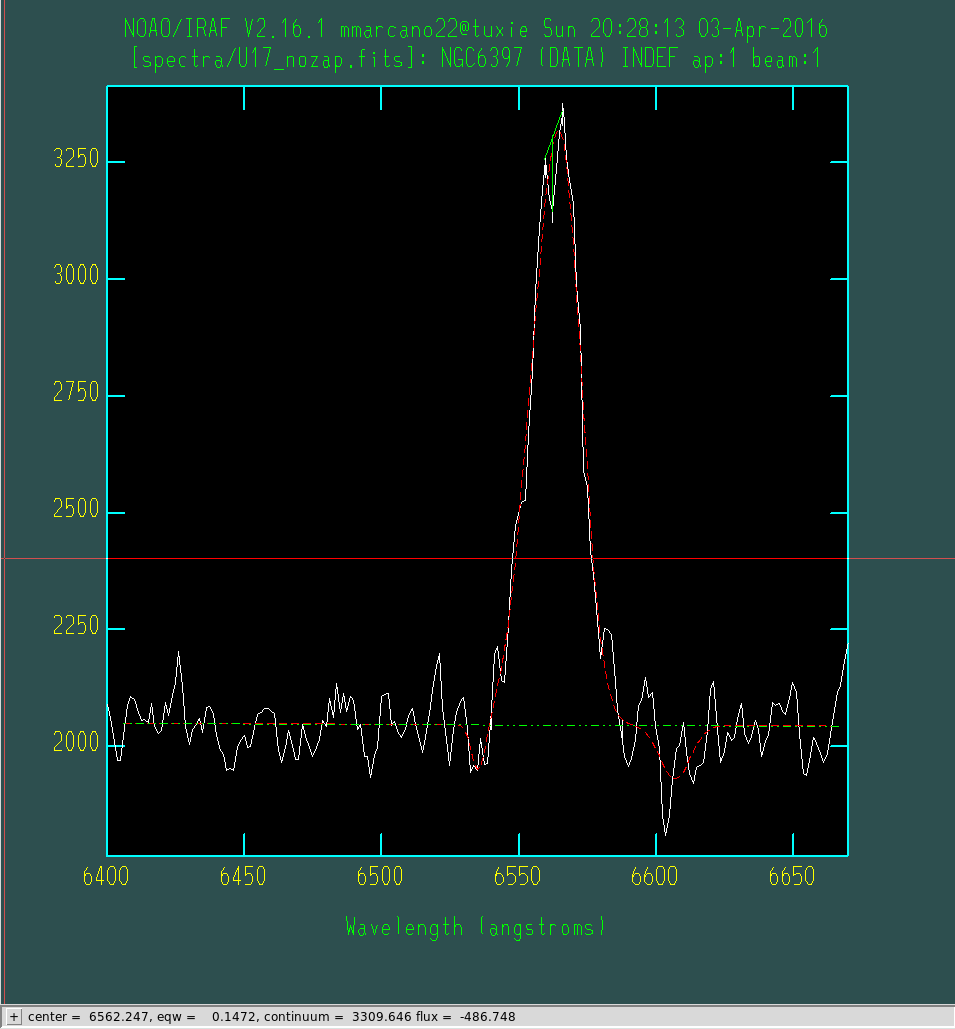This screenshot has height=1029, width=955.
Task: Click the small absorption dip near 6535 angstroms
Action: click(x=474, y=769)
